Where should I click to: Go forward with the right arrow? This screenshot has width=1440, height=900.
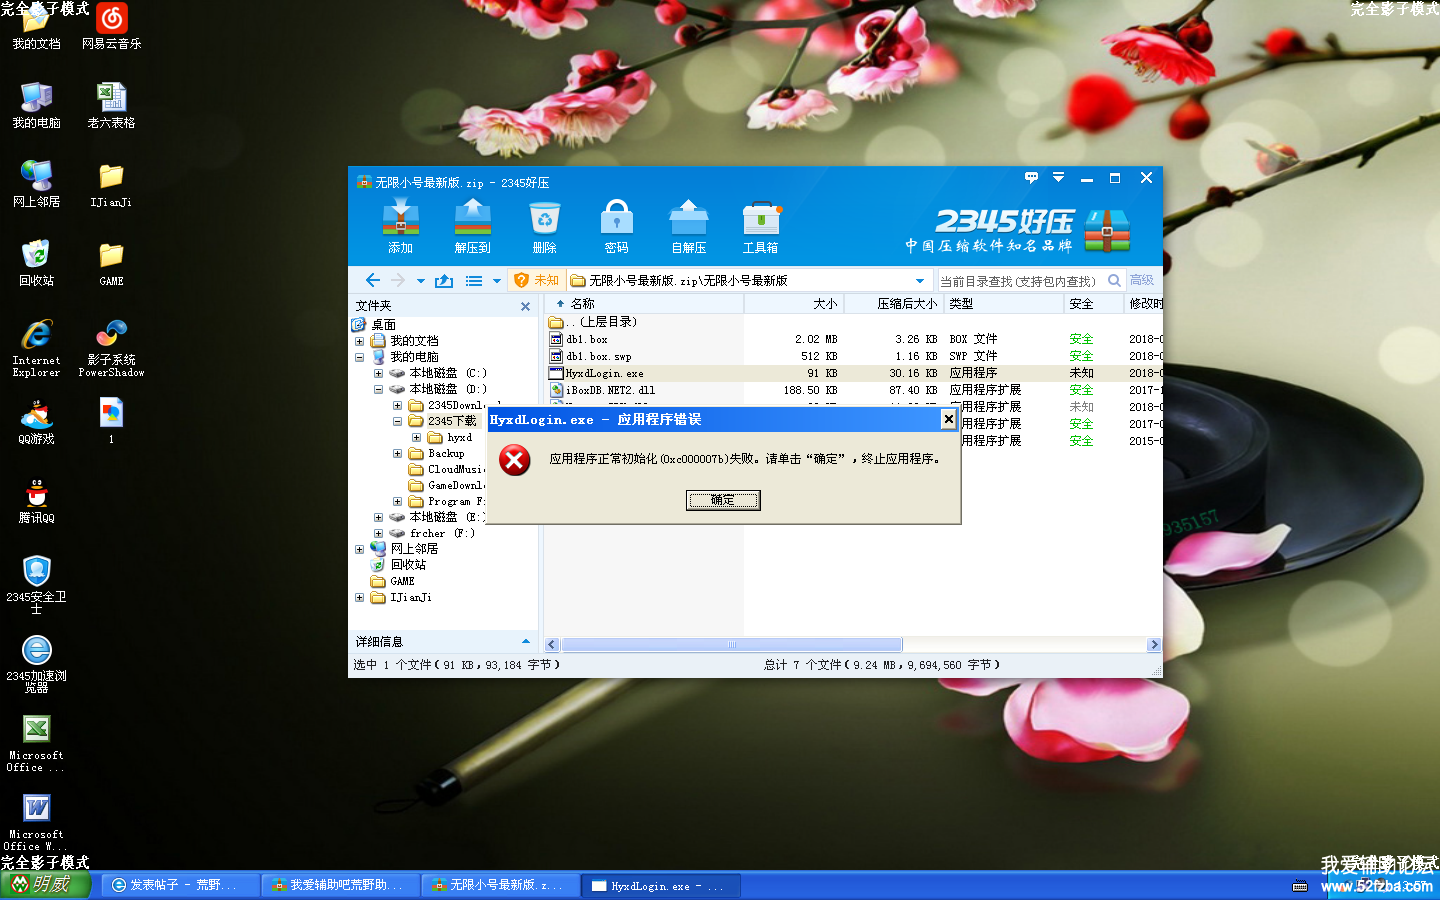[x=398, y=281]
